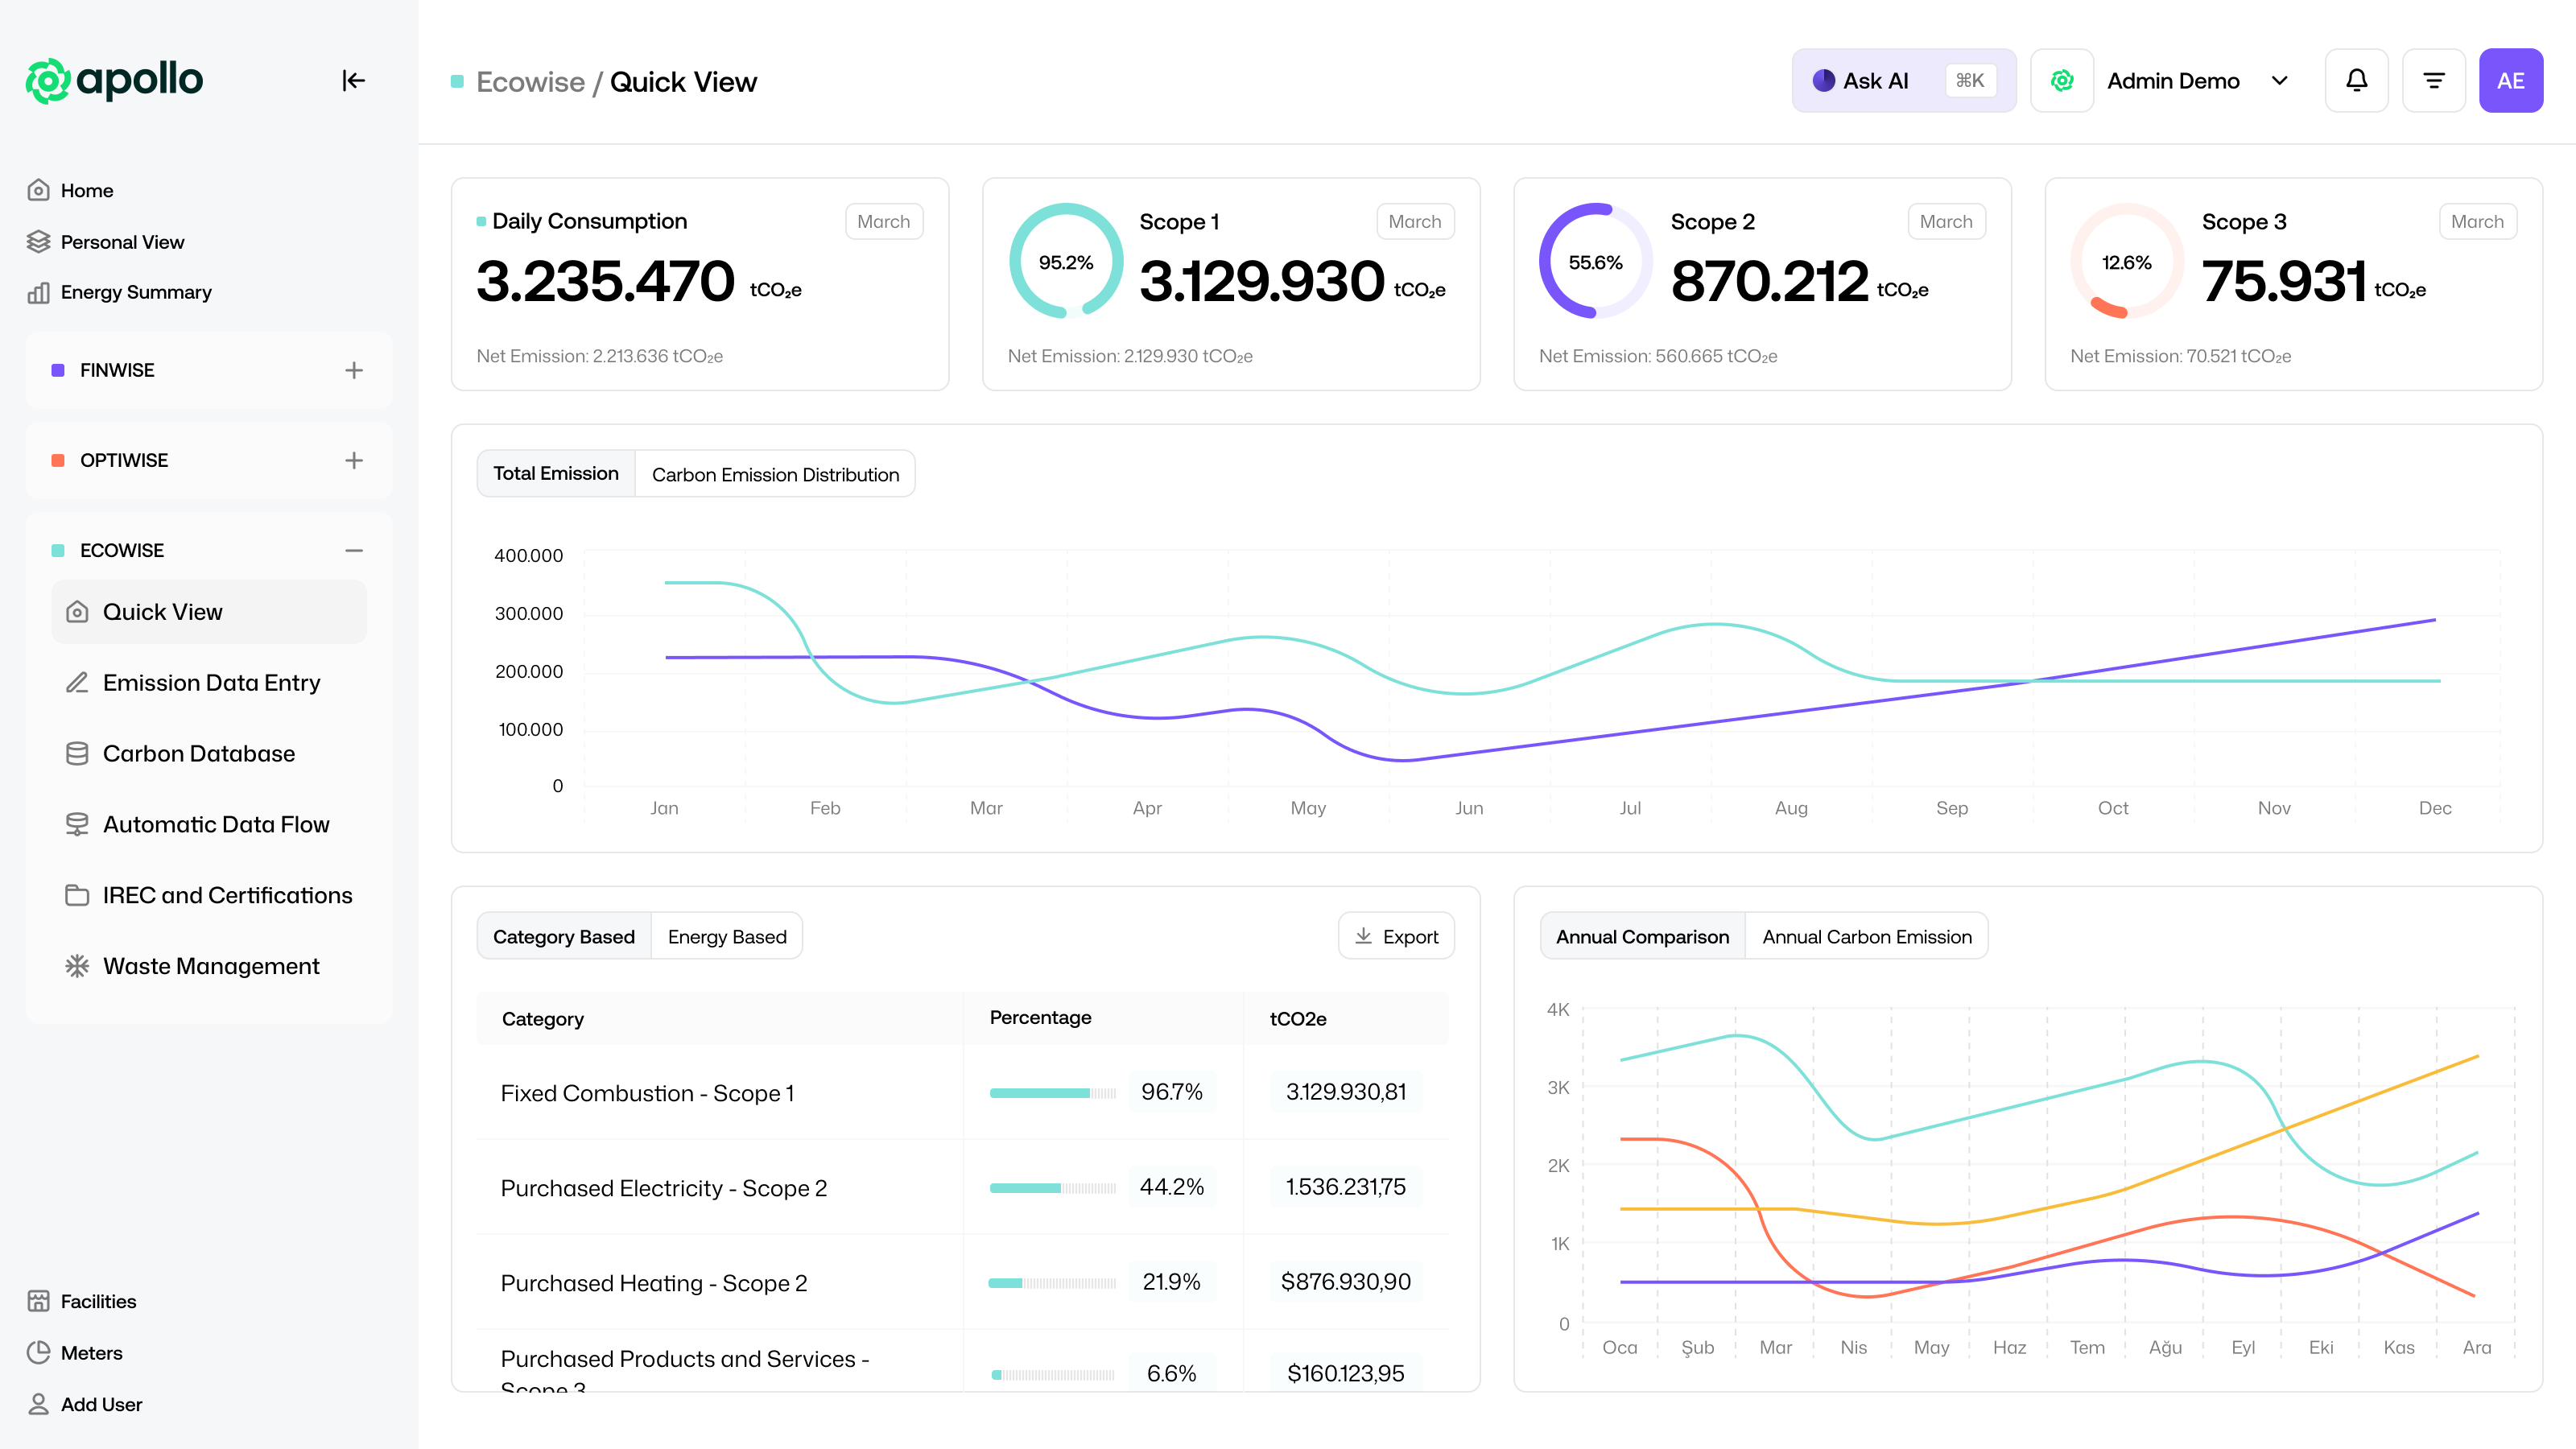Viewport: 2576px width, 1449px height.
Task: Click the AE user avatar
Action: (x=2510, y=80)
